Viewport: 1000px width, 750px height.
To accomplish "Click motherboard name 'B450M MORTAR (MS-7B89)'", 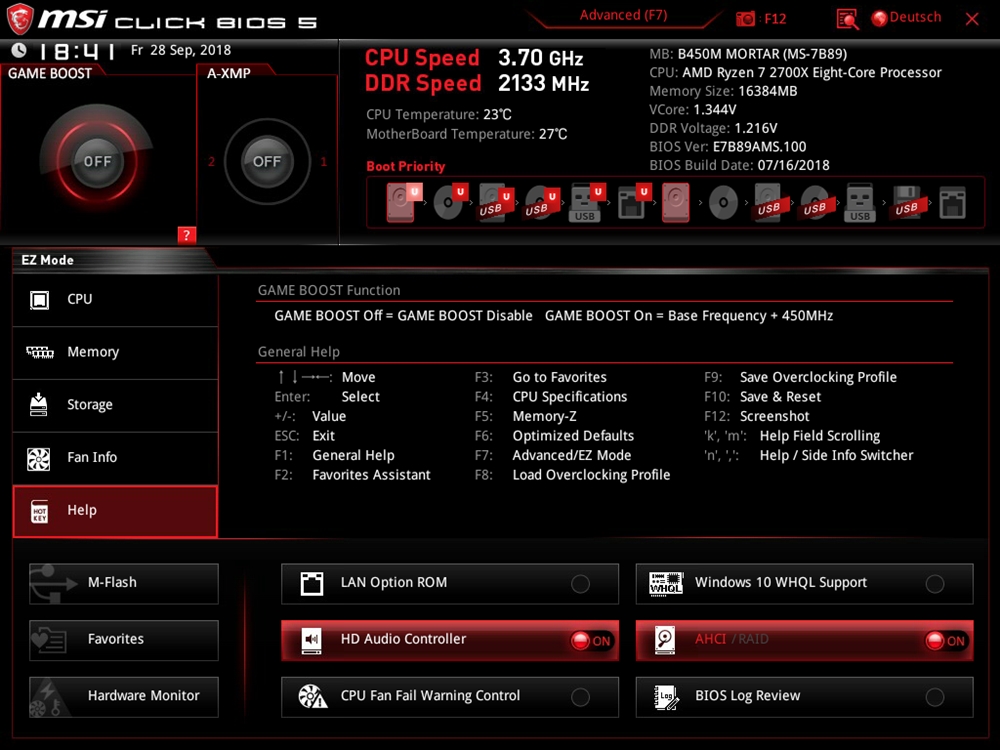I will pos(762,54).
